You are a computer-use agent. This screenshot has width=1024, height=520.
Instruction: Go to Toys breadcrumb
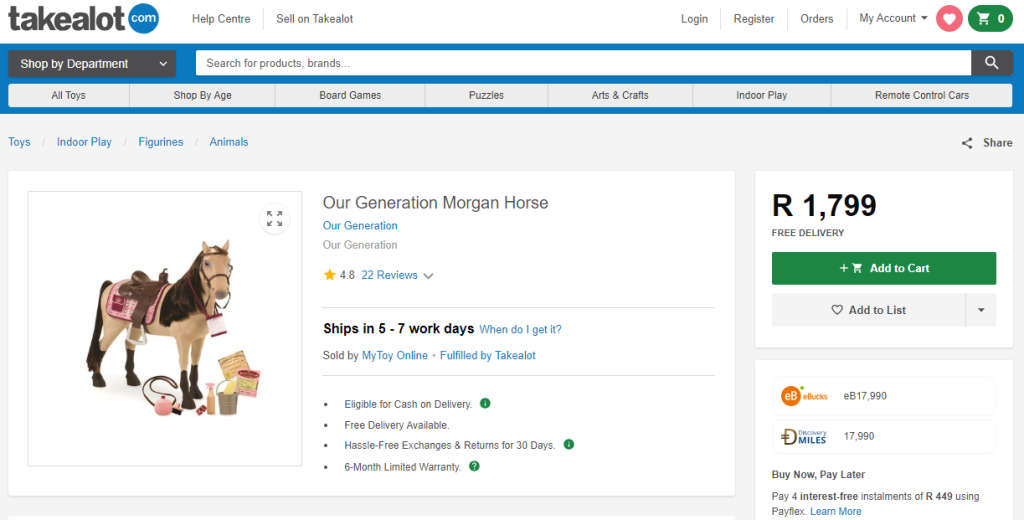[x=19, y=142]
